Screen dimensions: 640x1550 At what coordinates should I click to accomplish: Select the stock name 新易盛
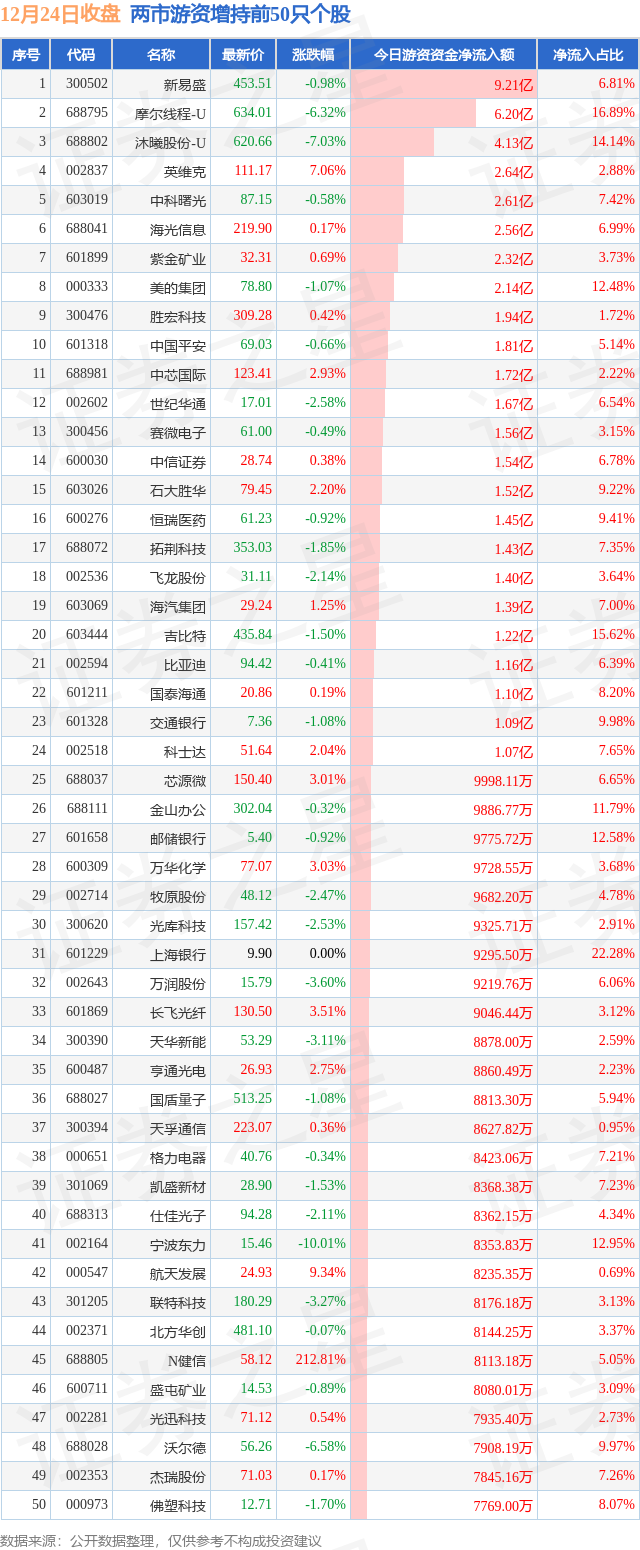pos(185,84)
